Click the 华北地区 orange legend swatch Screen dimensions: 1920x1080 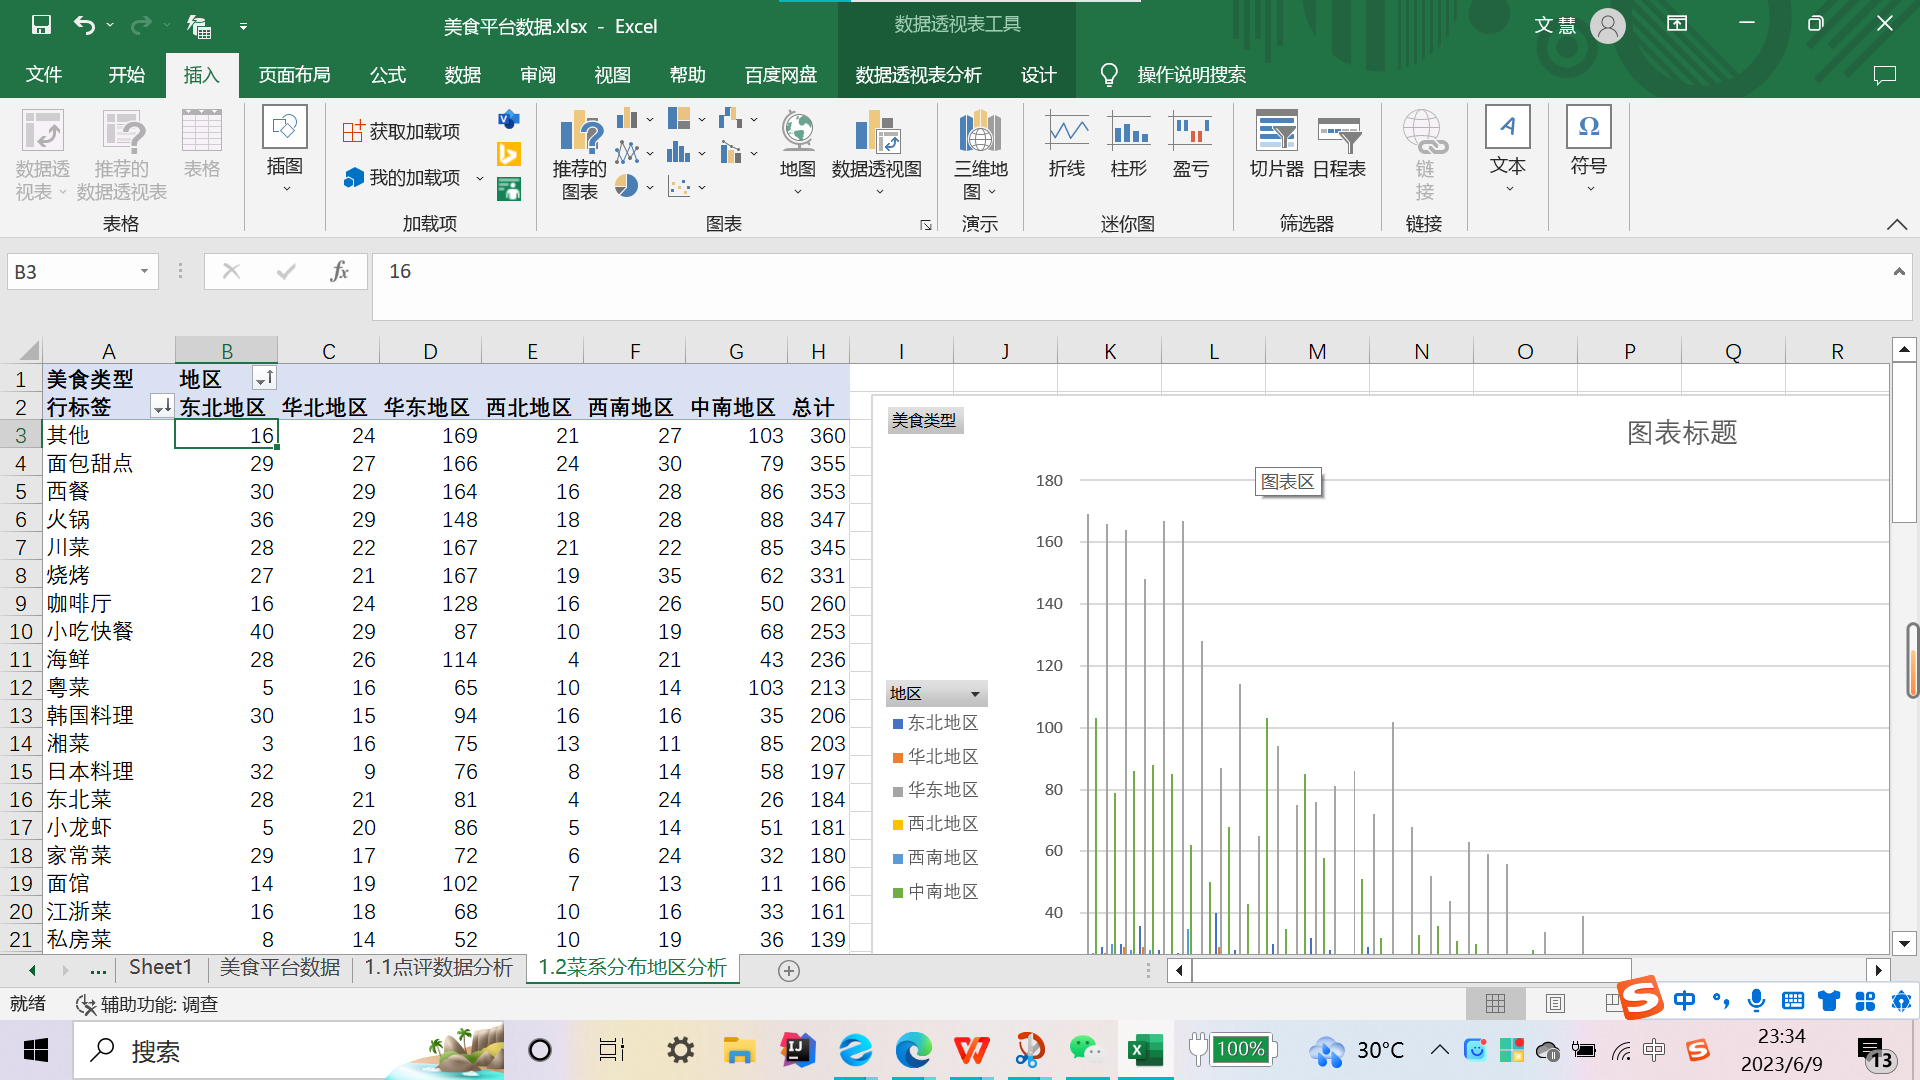point(898,757)
